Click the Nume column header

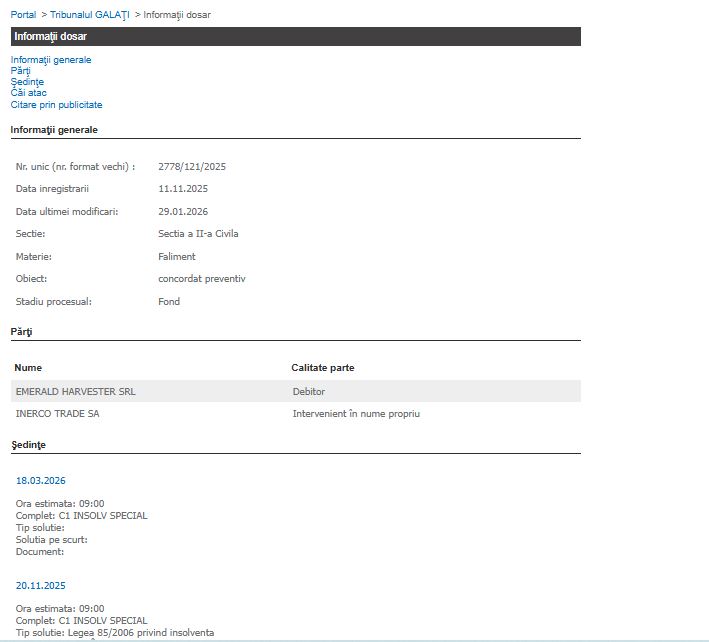(28, 368)
